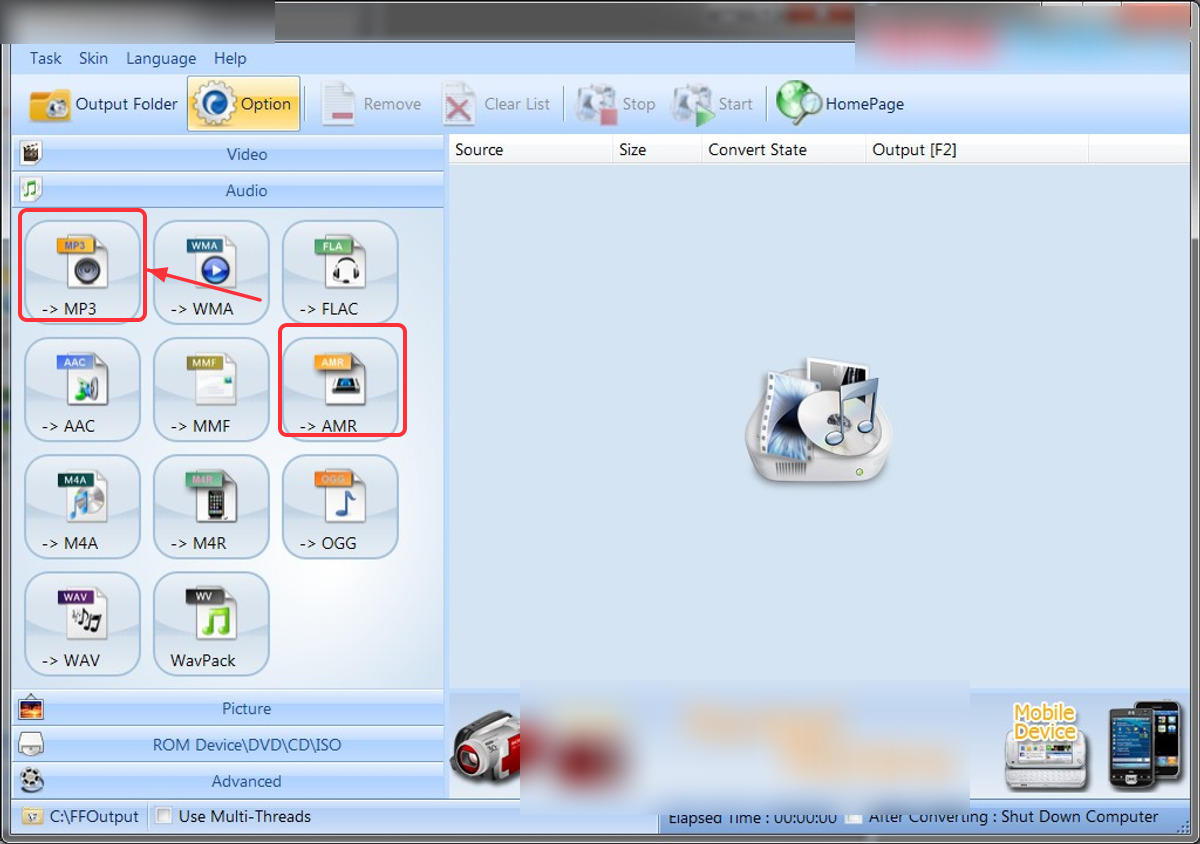Open the HomePage link in toolbar

point(841,104)
